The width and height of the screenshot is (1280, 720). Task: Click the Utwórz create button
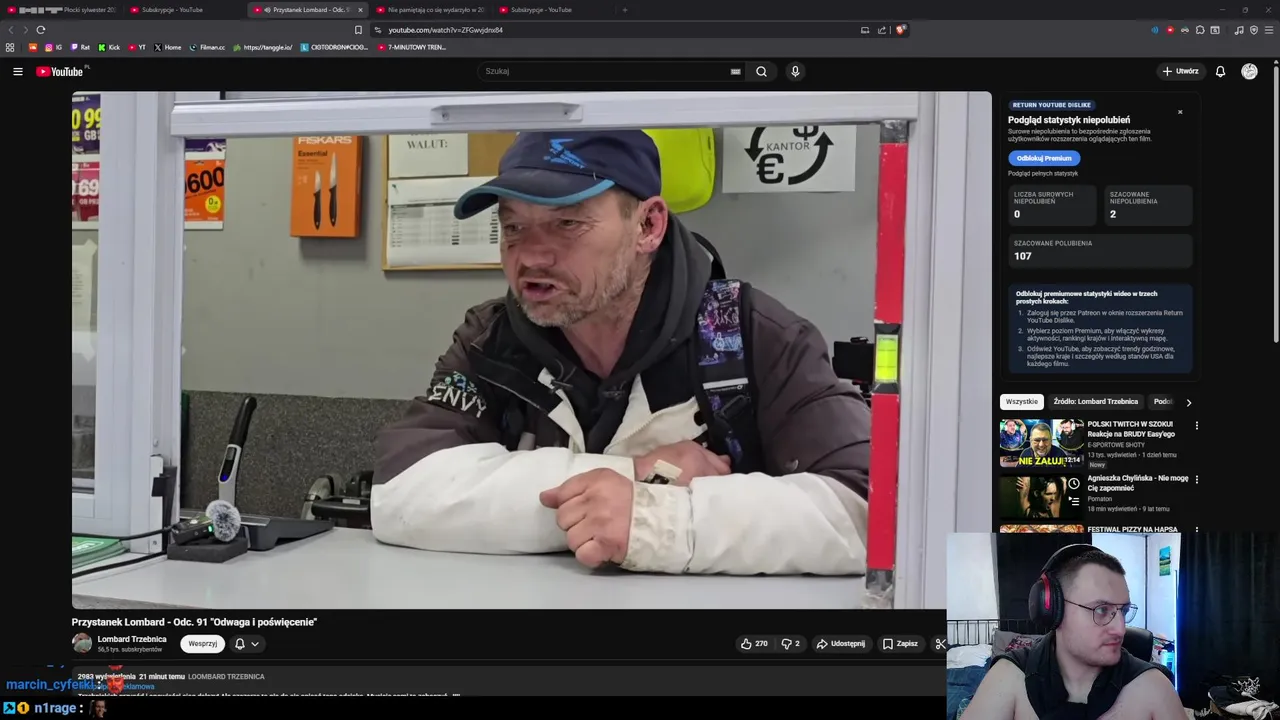click(x=1180, y=71)
